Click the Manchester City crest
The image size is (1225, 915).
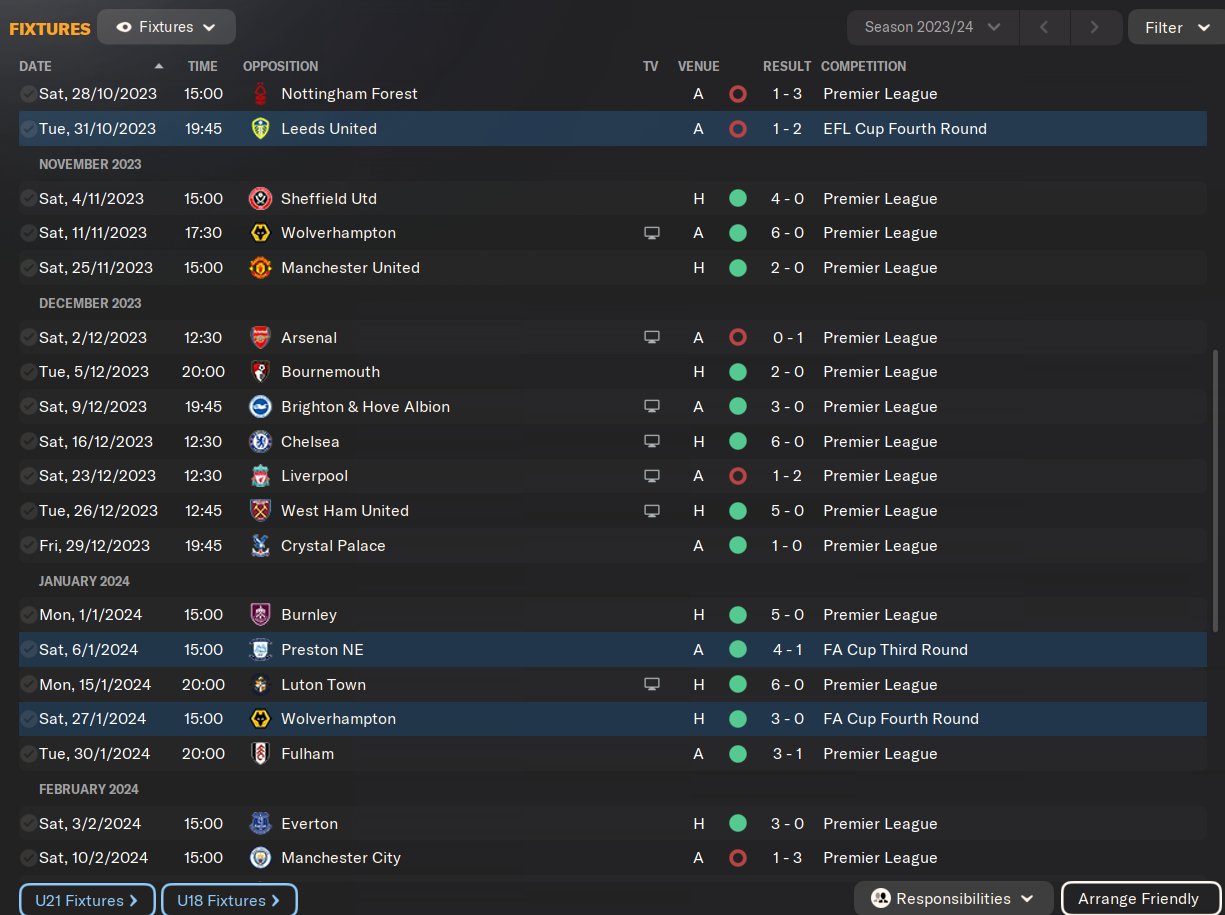260,858
